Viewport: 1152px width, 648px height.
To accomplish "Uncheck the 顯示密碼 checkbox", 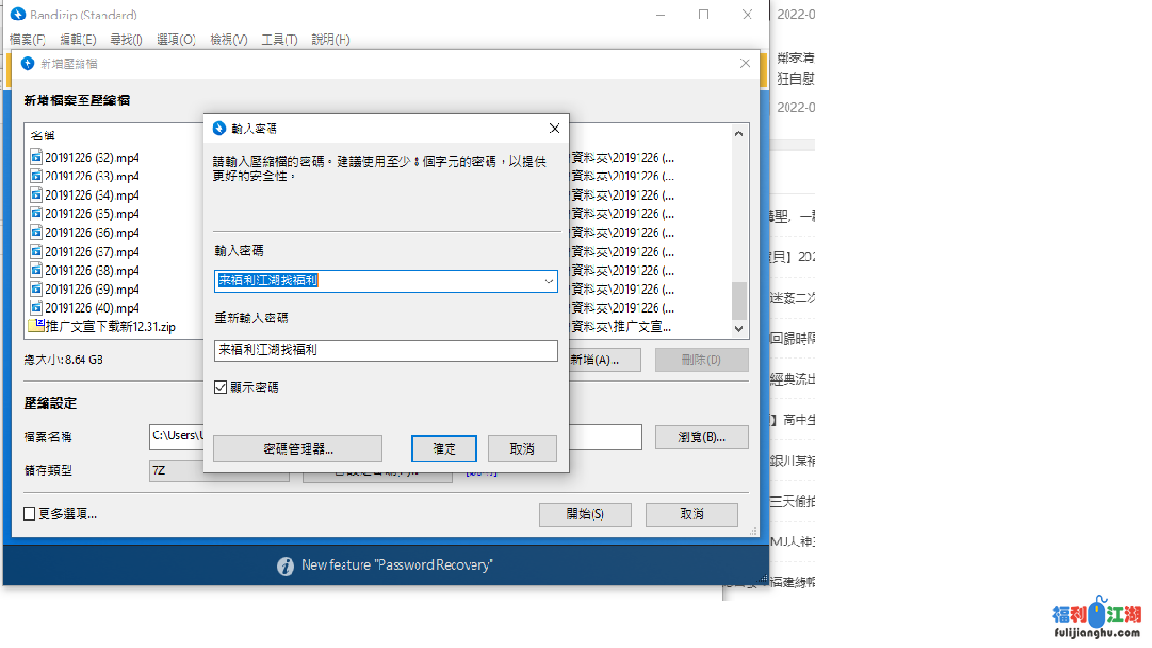I will point(221,387).
